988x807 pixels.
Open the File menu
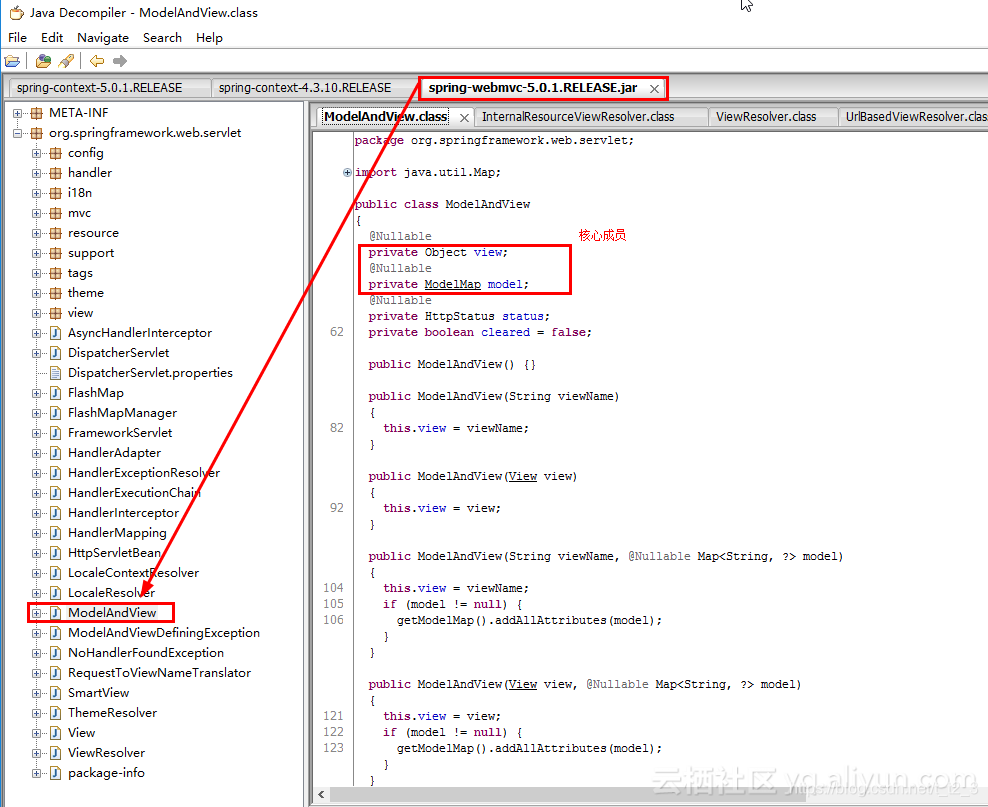pos(18,38)
